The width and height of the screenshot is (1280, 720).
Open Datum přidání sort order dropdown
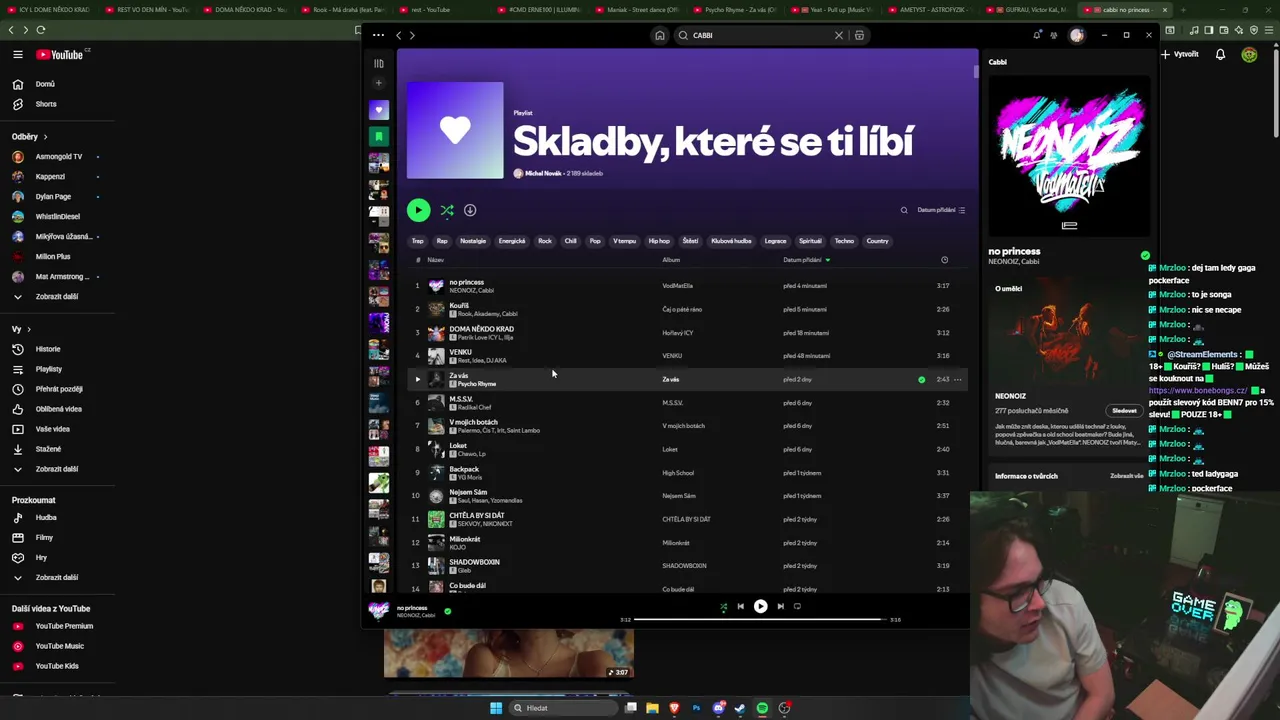pos(941,210)
